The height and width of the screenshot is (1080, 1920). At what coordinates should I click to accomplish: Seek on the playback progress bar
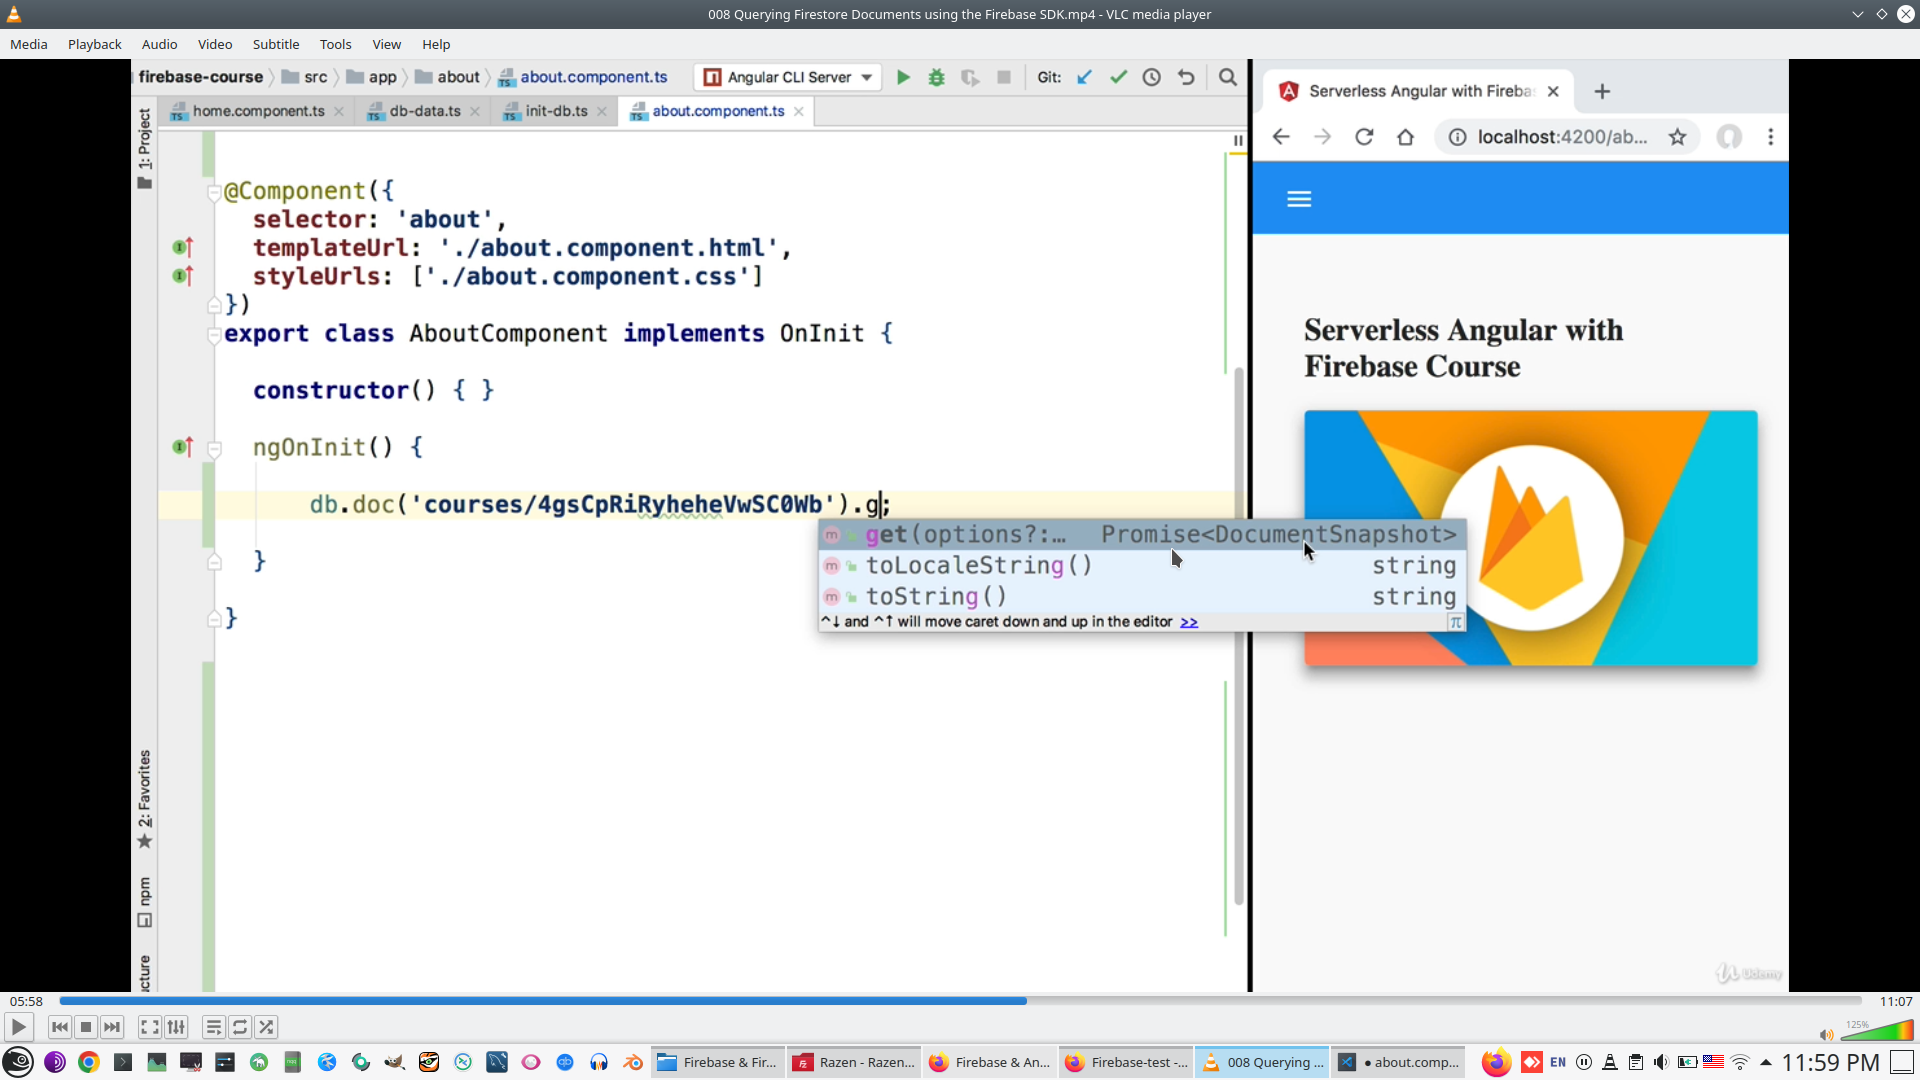pyautogui.click(x=960, y=1001)
